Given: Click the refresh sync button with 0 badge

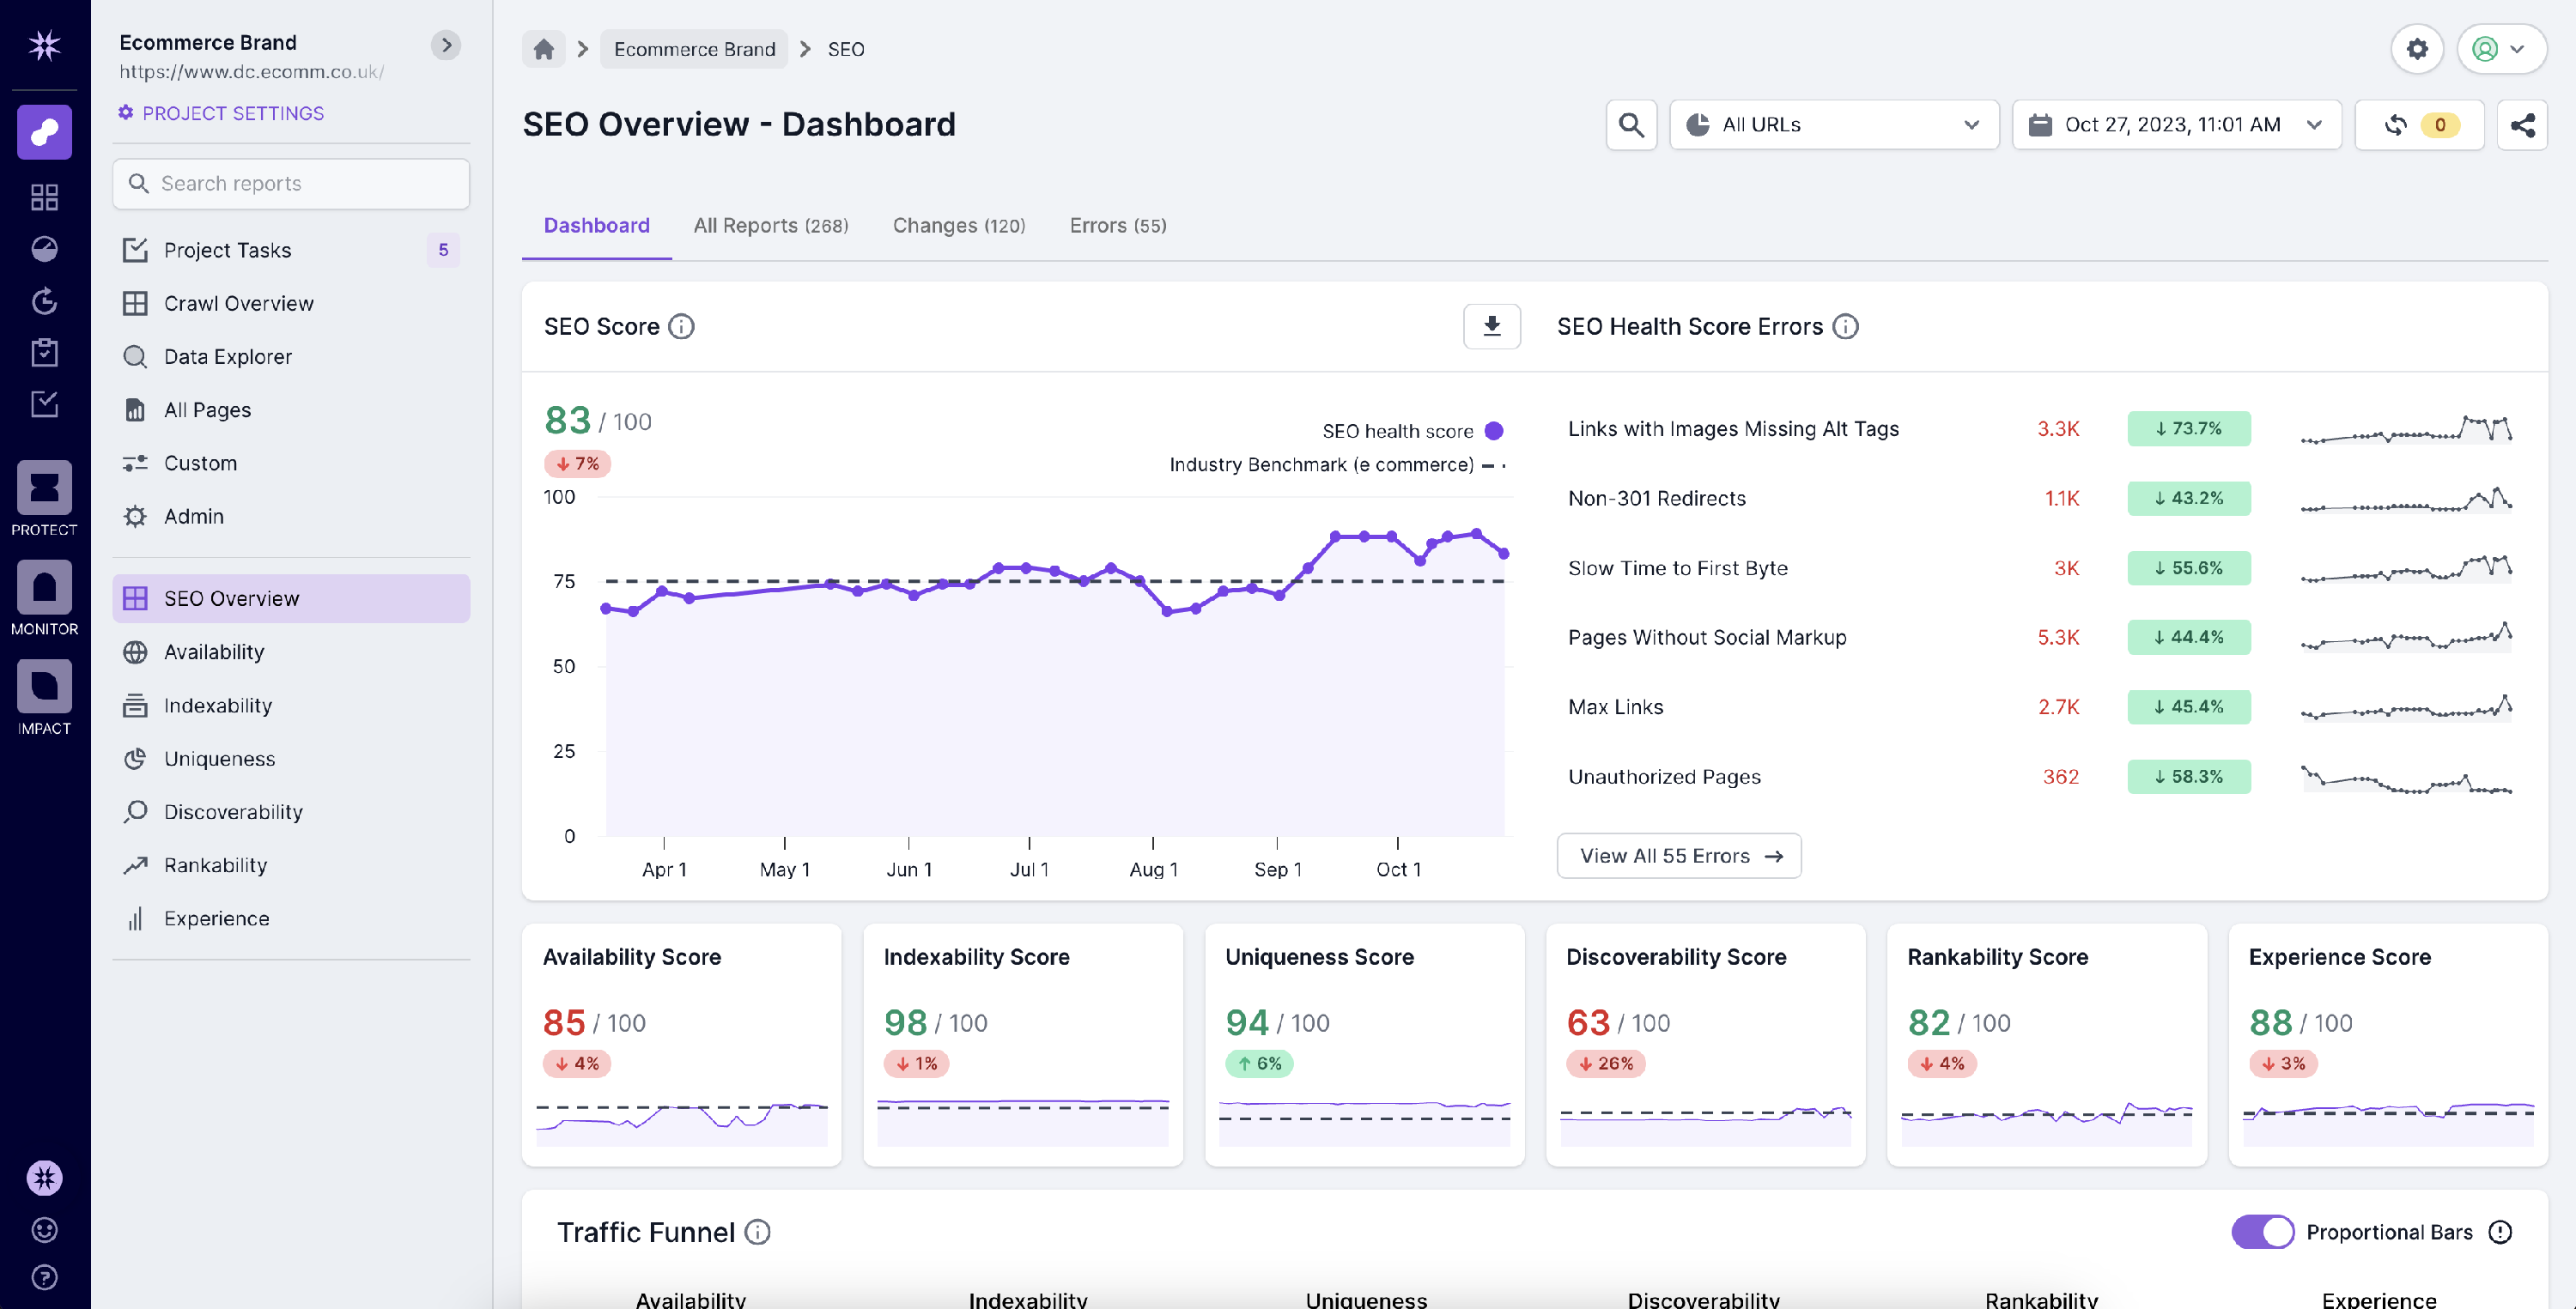Looking at the screenshot, I should click(2418, 125).
